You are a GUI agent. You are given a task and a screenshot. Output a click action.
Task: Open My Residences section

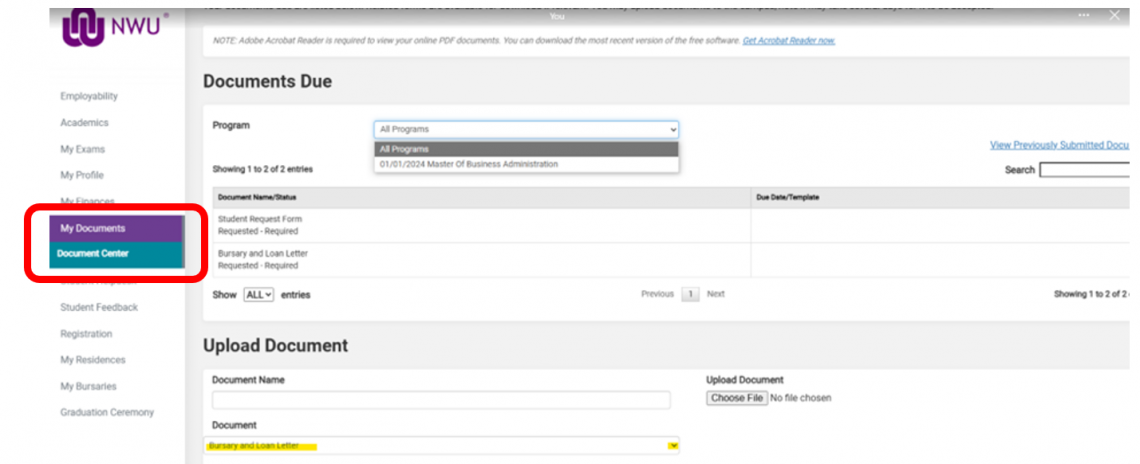pyautogui.click(x=92, y=360)
